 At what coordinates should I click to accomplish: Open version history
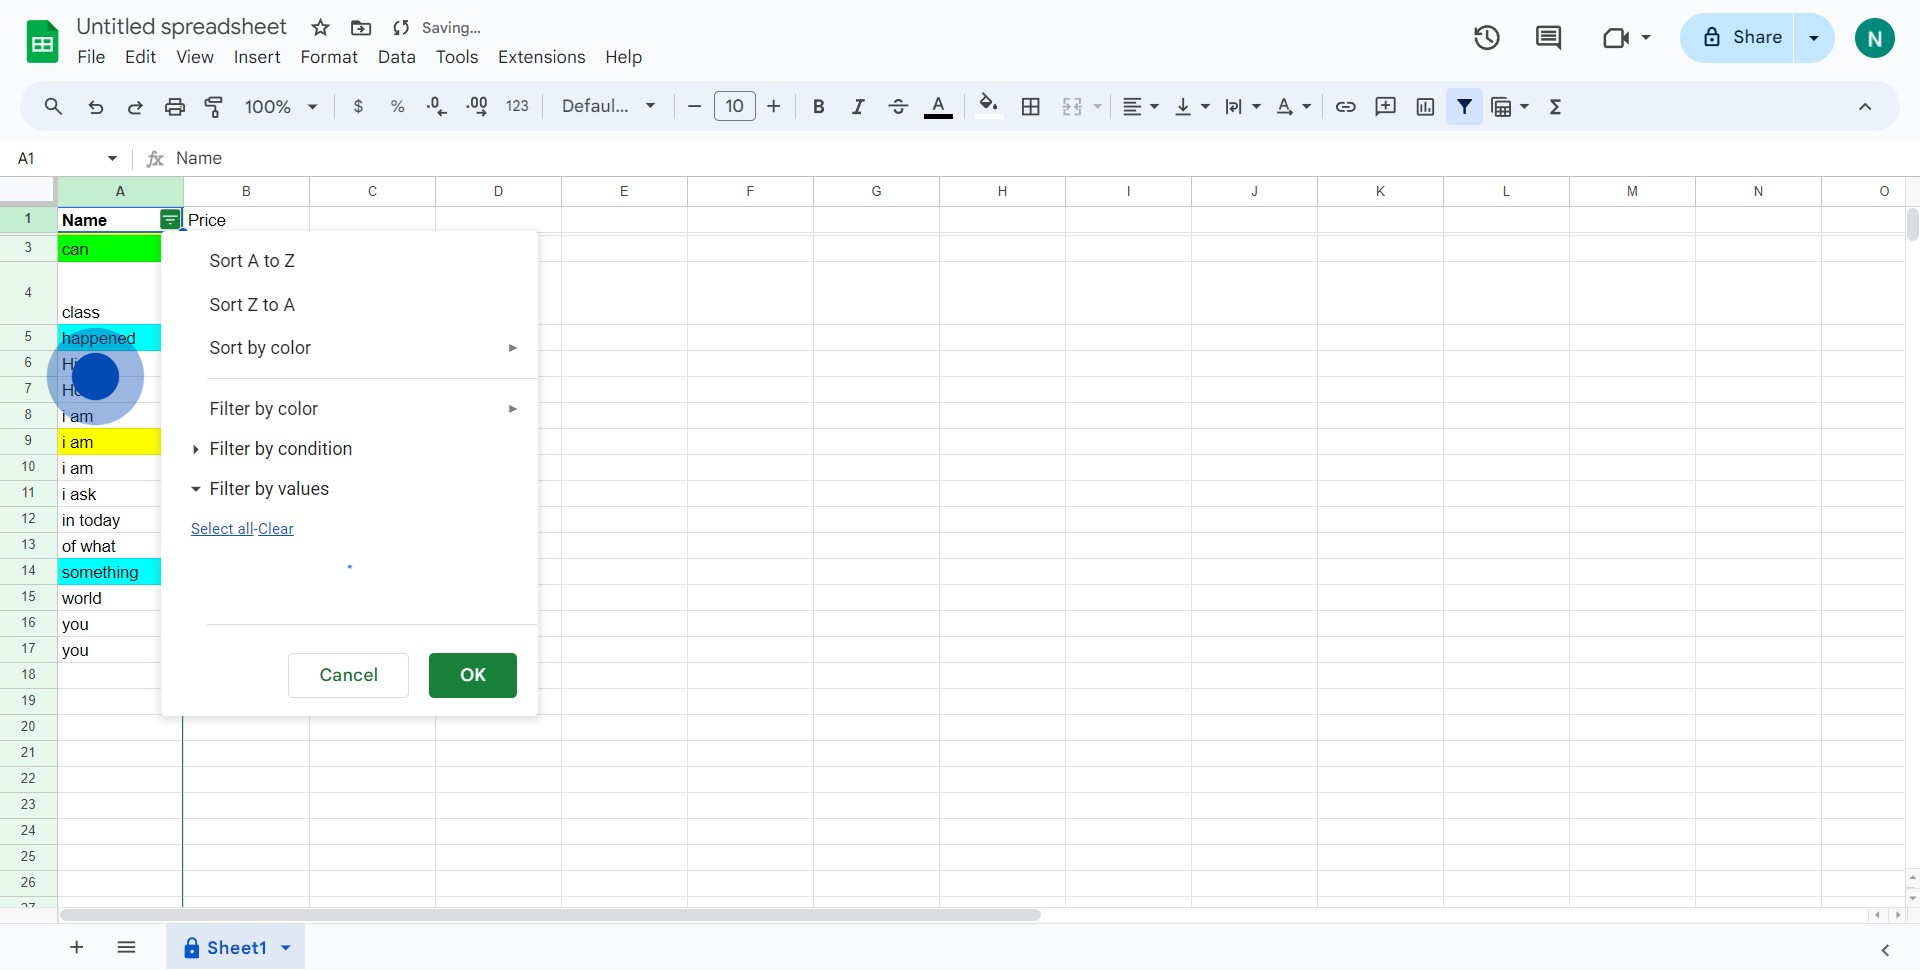[1487, 37]
